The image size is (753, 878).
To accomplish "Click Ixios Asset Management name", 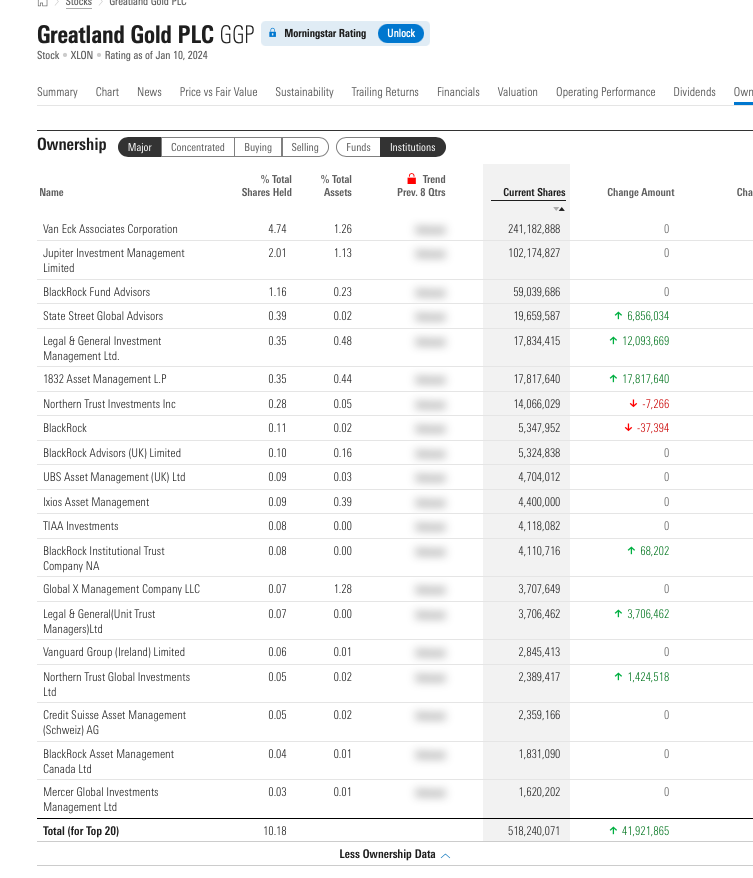I will [96, 502].
